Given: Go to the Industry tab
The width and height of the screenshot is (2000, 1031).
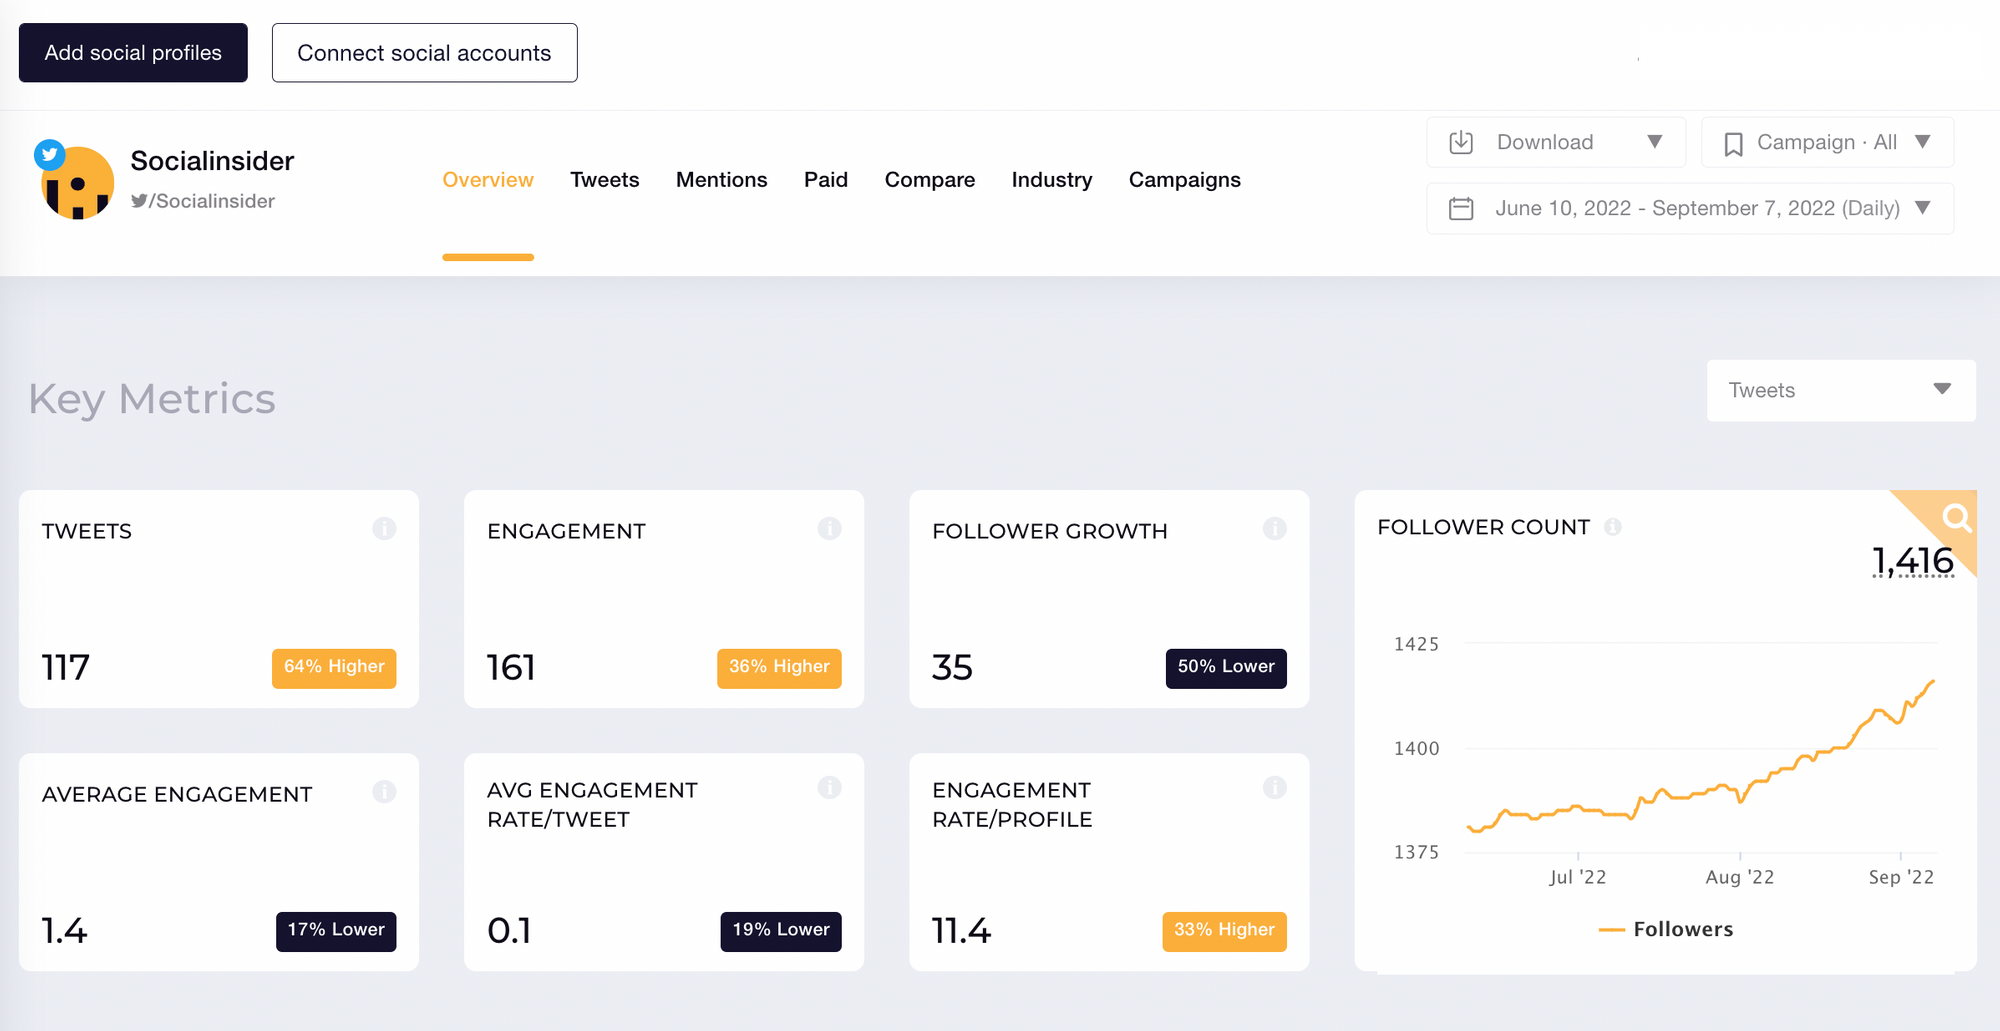Looking at the screenshot, I should coord(1052,180).
